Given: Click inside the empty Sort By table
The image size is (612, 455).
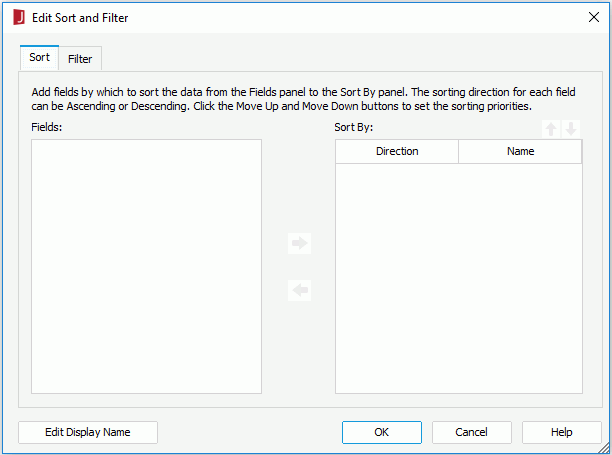Looking at the screenshot, I should (x=459, y=278).
